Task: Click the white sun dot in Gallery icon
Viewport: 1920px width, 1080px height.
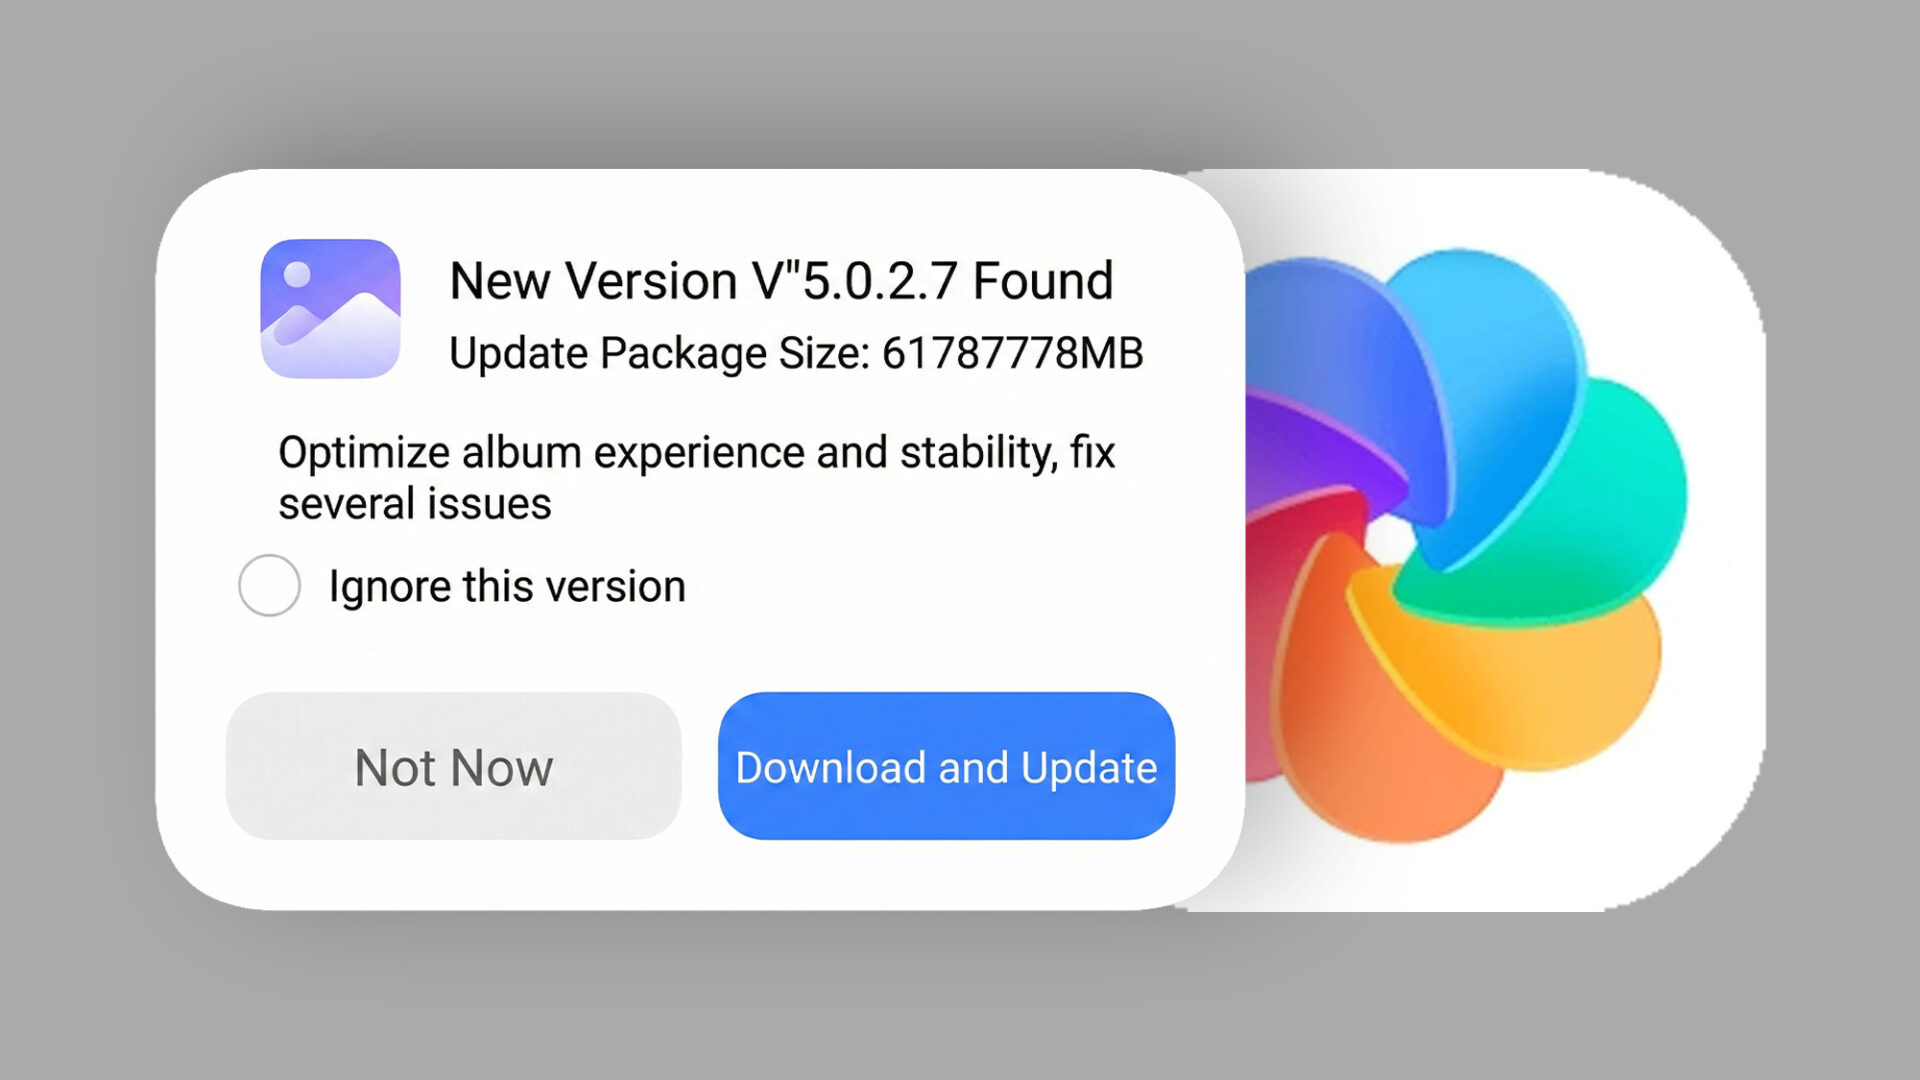Action: pos(297,274)
